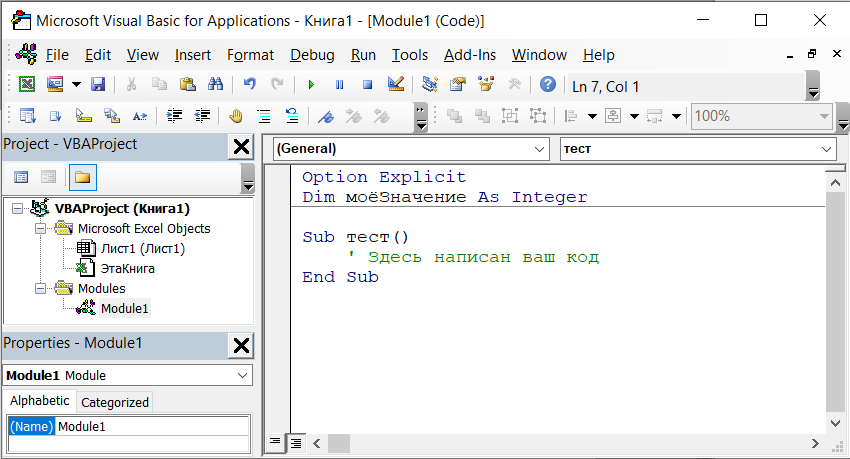Click View Code icon in Project pane
The image size is (850, 459).
[x=21, y=177]
